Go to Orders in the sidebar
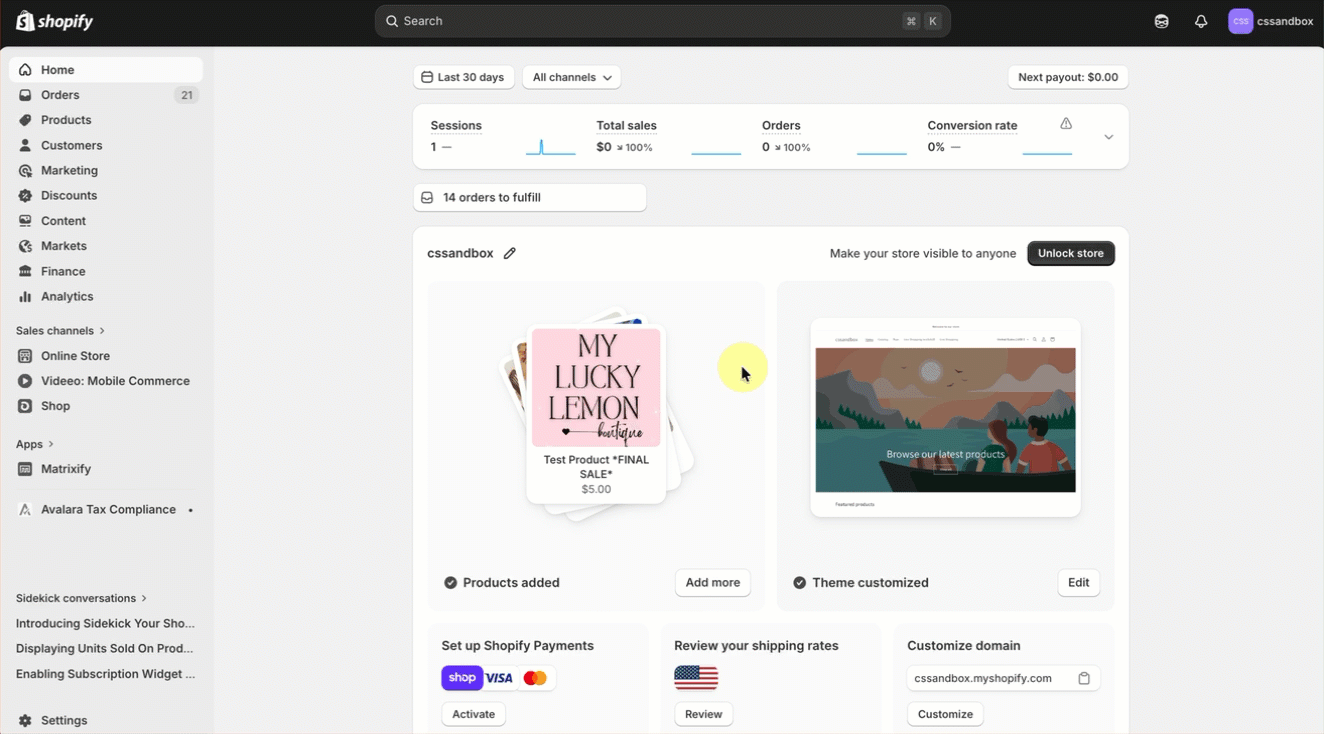 [60, 95]
